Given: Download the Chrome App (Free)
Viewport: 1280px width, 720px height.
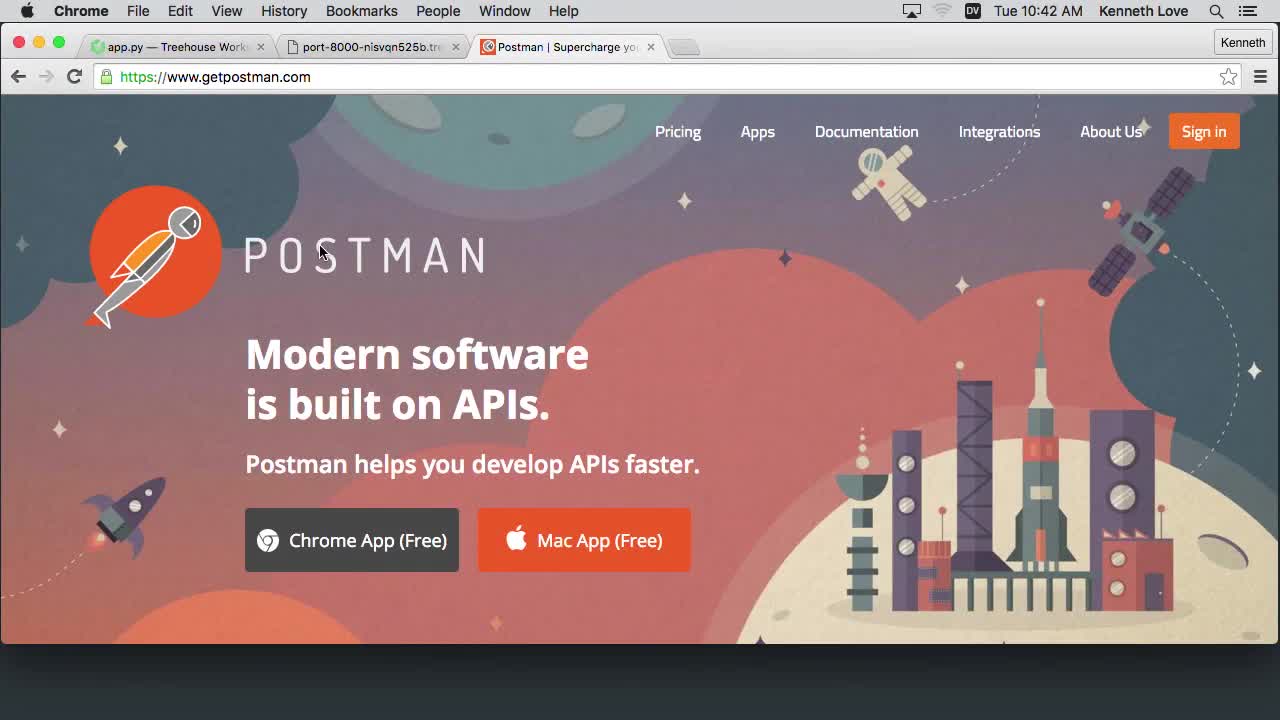Looking at the screenshot, I should tap(352, 540).
